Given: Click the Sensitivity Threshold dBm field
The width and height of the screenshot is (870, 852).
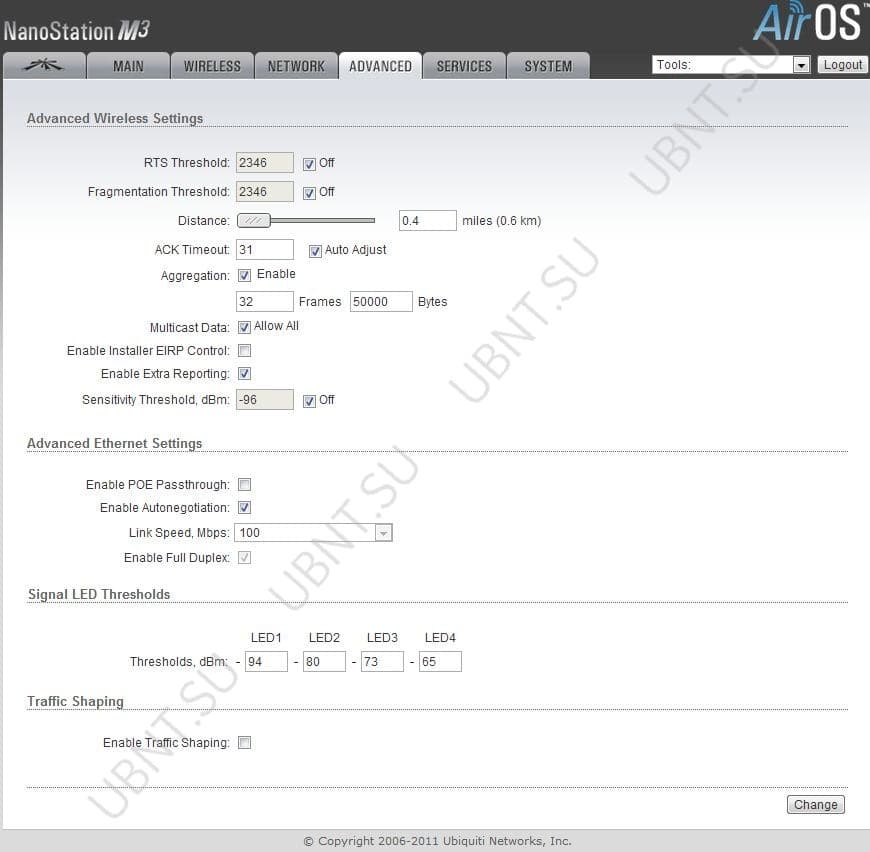Looking at the screenshot, I should pos(265,399).
